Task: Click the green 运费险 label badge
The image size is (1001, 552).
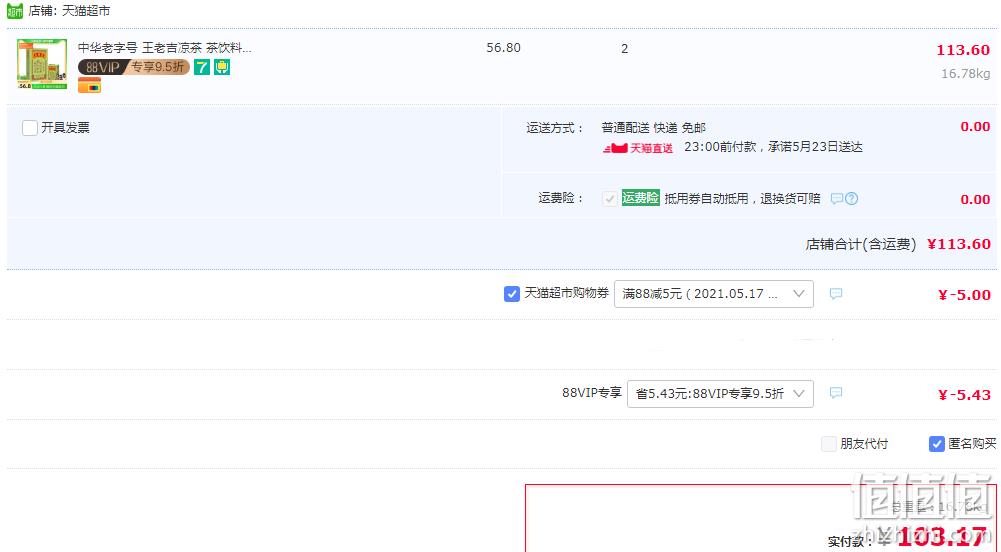Action: pos(640,198)
